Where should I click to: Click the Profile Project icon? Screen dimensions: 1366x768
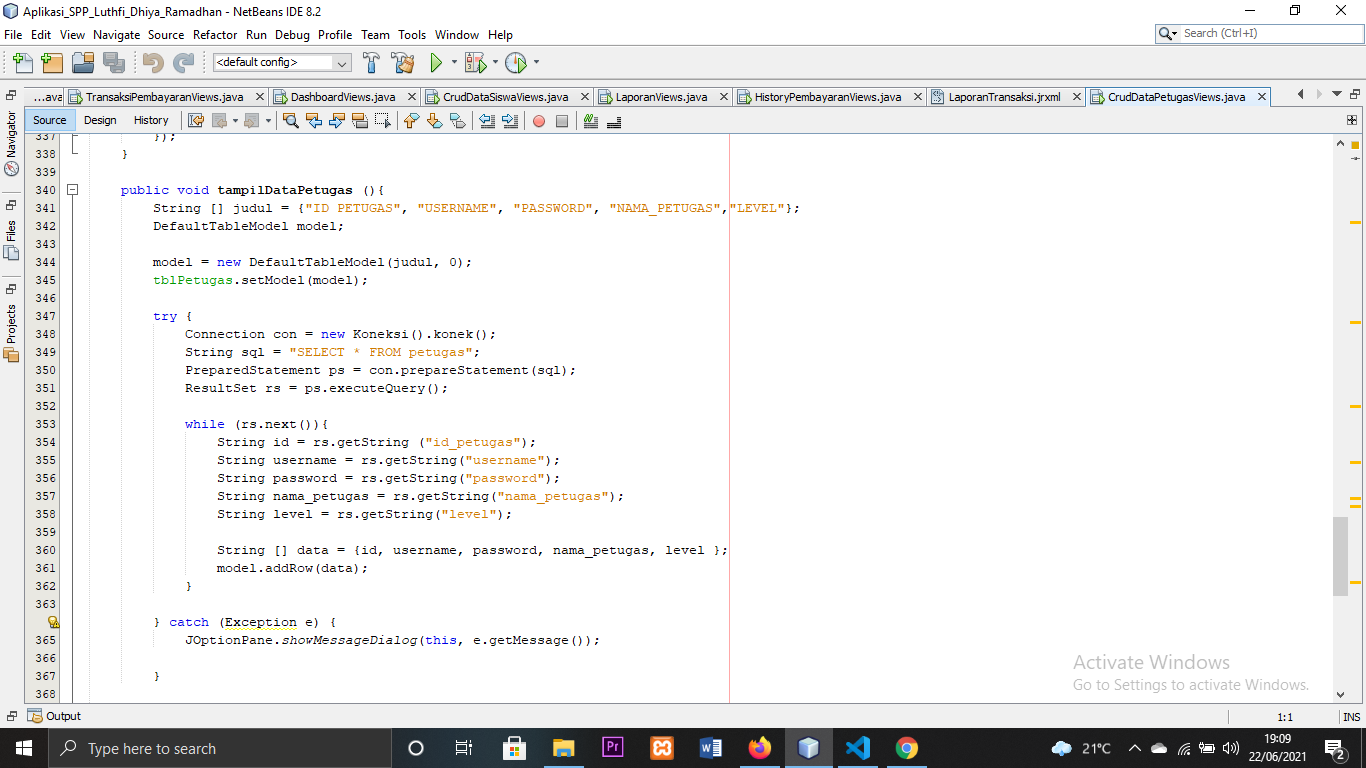pyautogui.click(x=515, y=63)
